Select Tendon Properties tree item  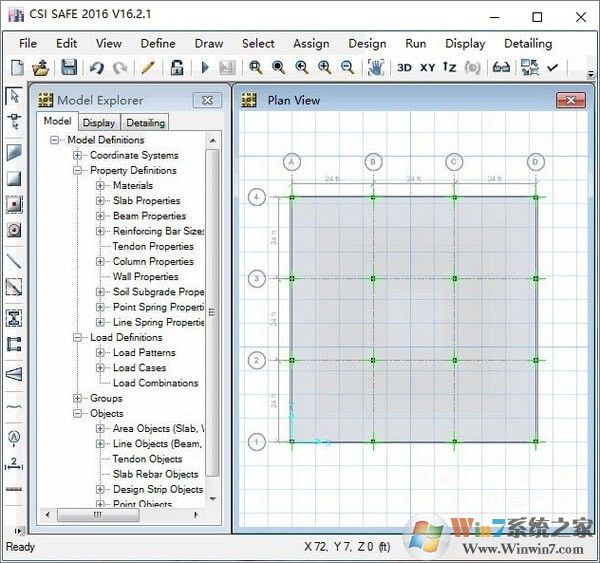153,246
